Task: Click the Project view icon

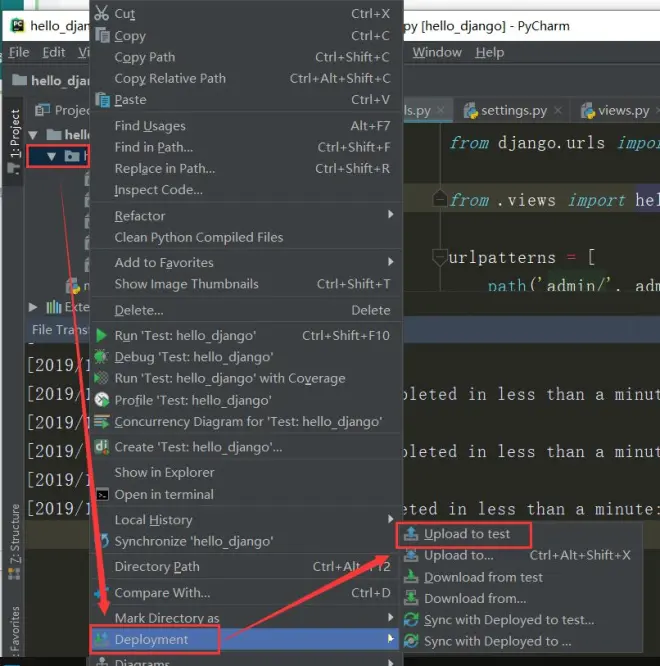Action: pyautogui.click(x=42, y=110)
